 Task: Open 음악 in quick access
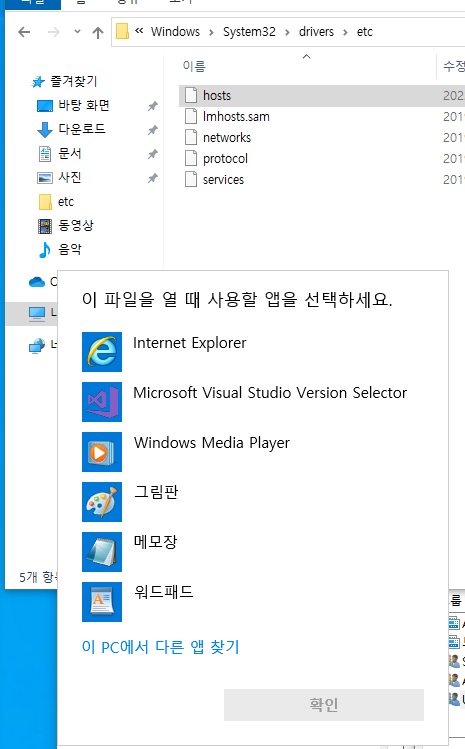(x=70, y=249)
